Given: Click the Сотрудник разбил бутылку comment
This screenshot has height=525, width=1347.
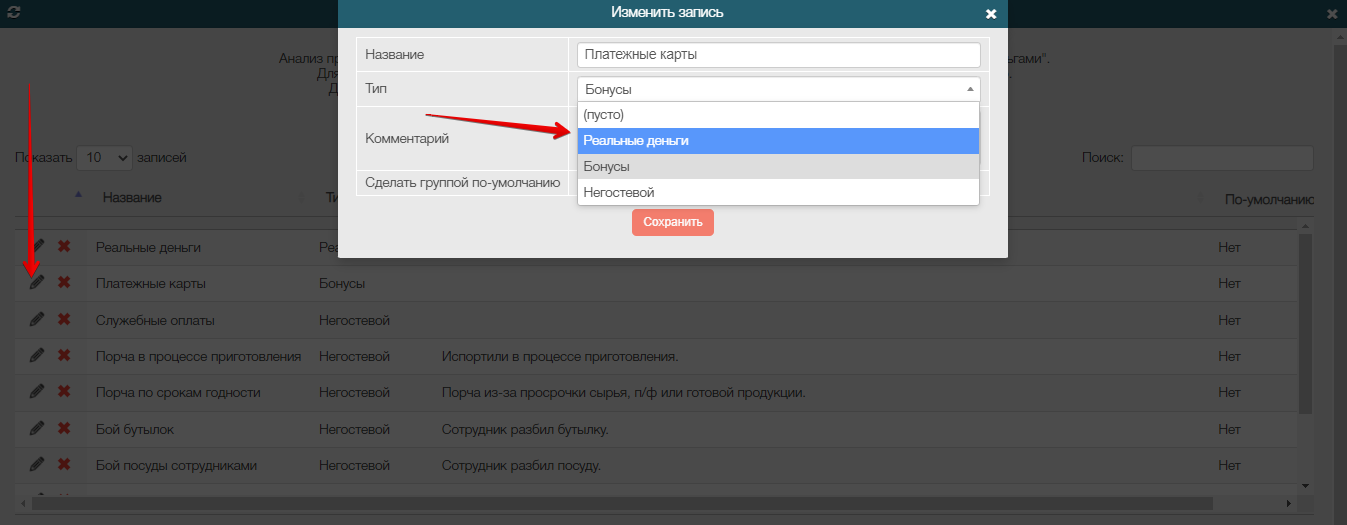Looking at the screenshot, I should pyautogui.click(x=525, y=429).
